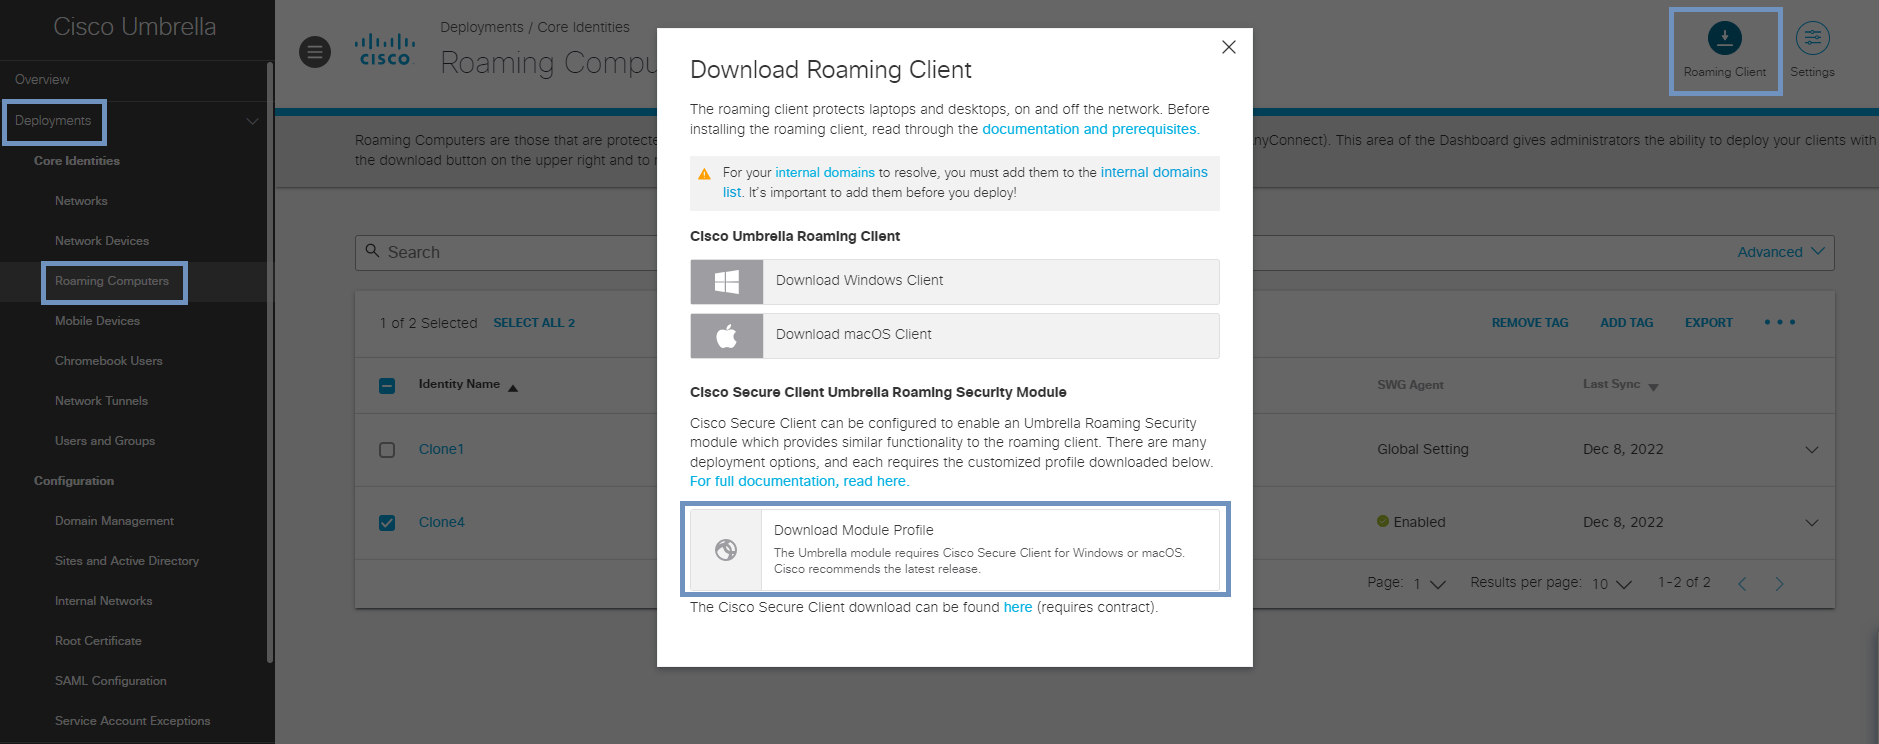
Task: Open Service Account Exceptions in the sidebar
Action: (133, 721)
